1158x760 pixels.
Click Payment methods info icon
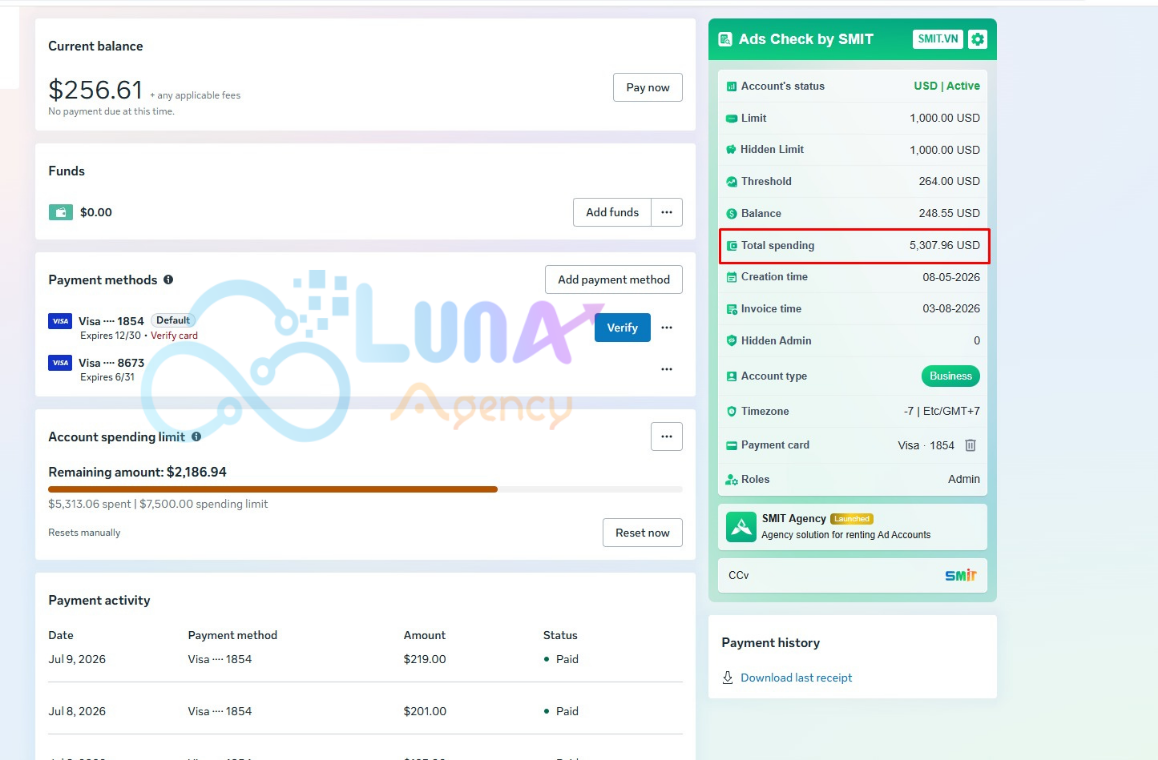[x=168, y=279]
